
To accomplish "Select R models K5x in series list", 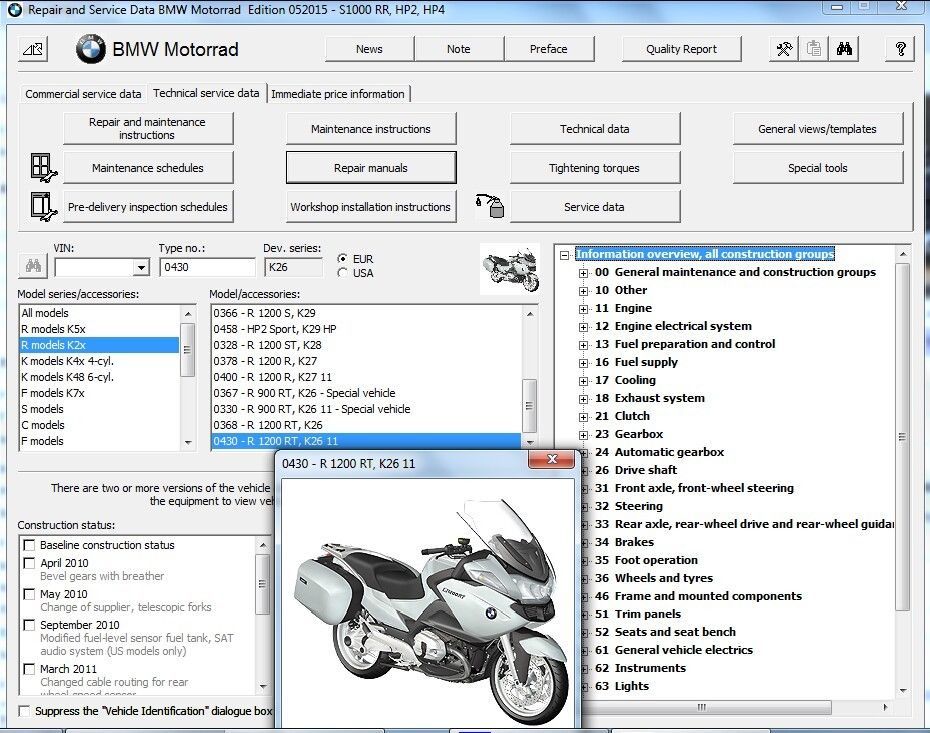I will coord(99,329).
